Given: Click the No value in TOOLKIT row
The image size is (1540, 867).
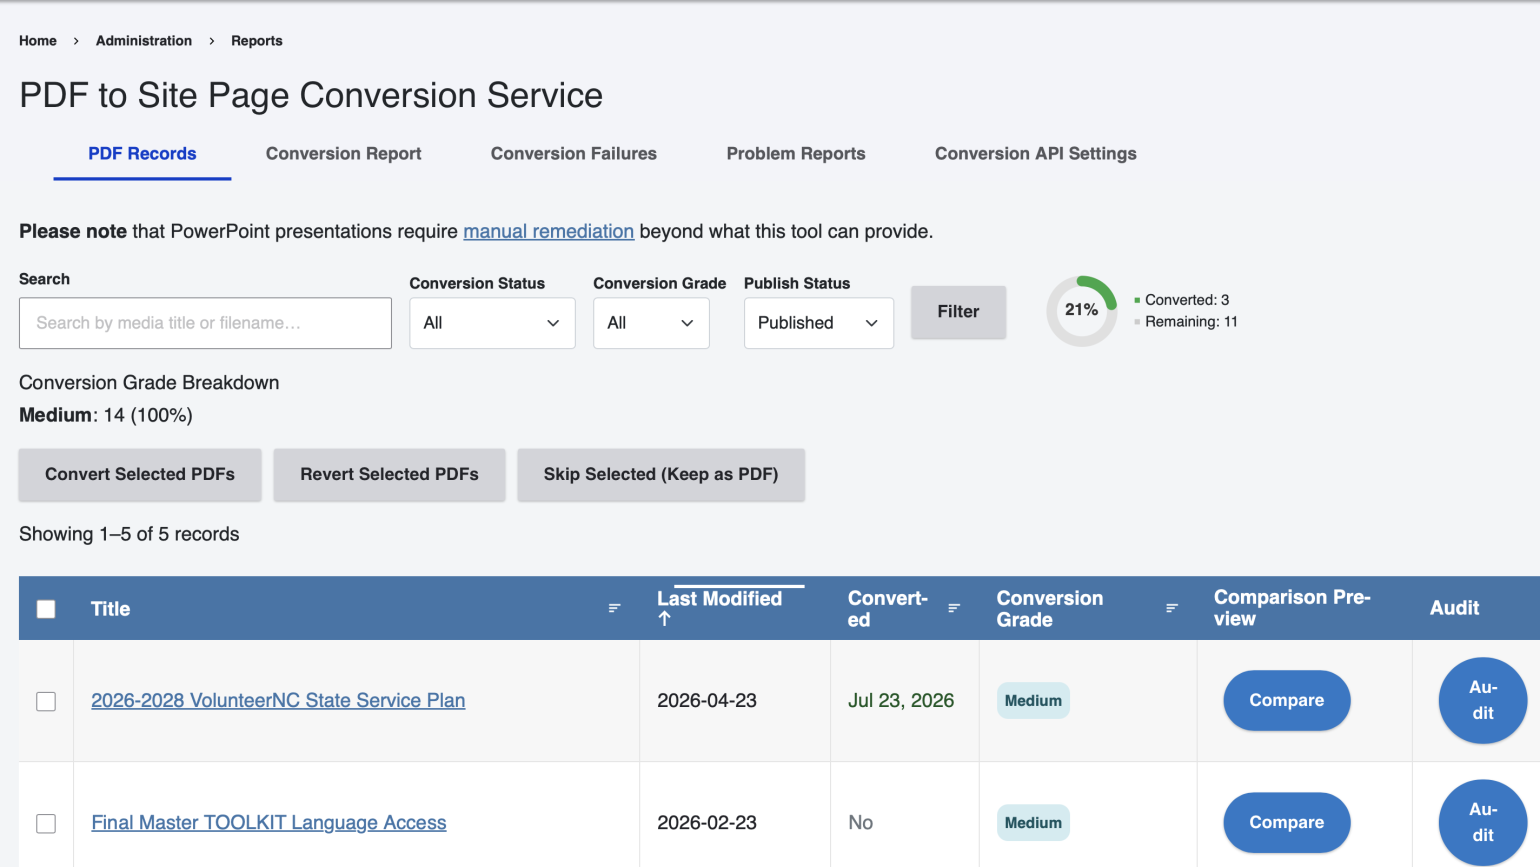Looking at the screenshot, I should click(x=861, y=822).
